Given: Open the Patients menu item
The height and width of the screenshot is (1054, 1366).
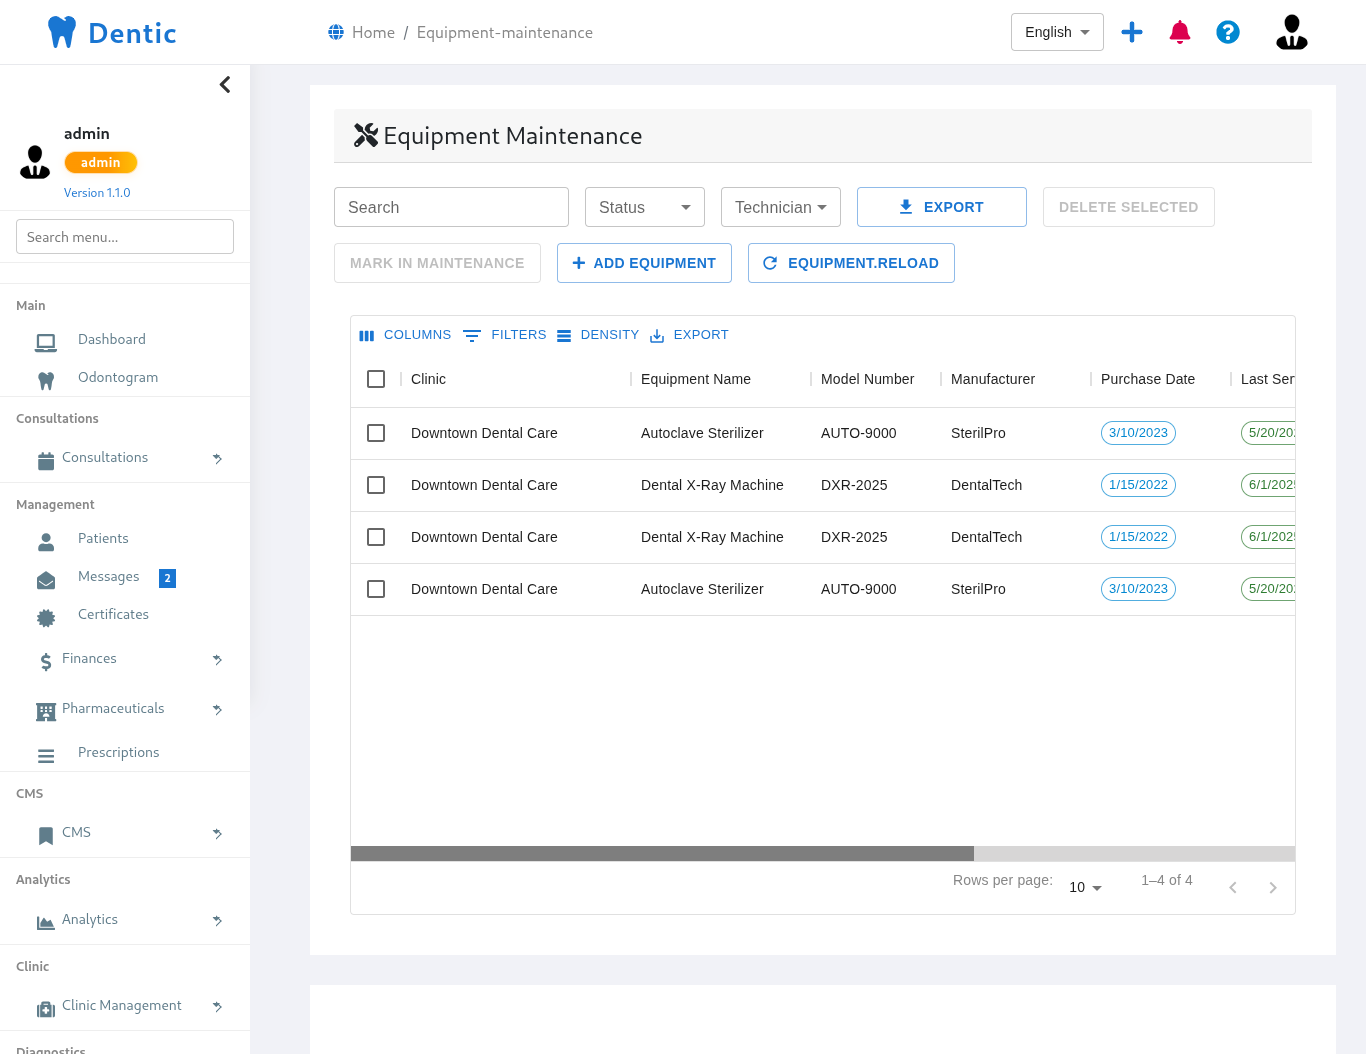Looking at the screenshot, I should 103,538.
